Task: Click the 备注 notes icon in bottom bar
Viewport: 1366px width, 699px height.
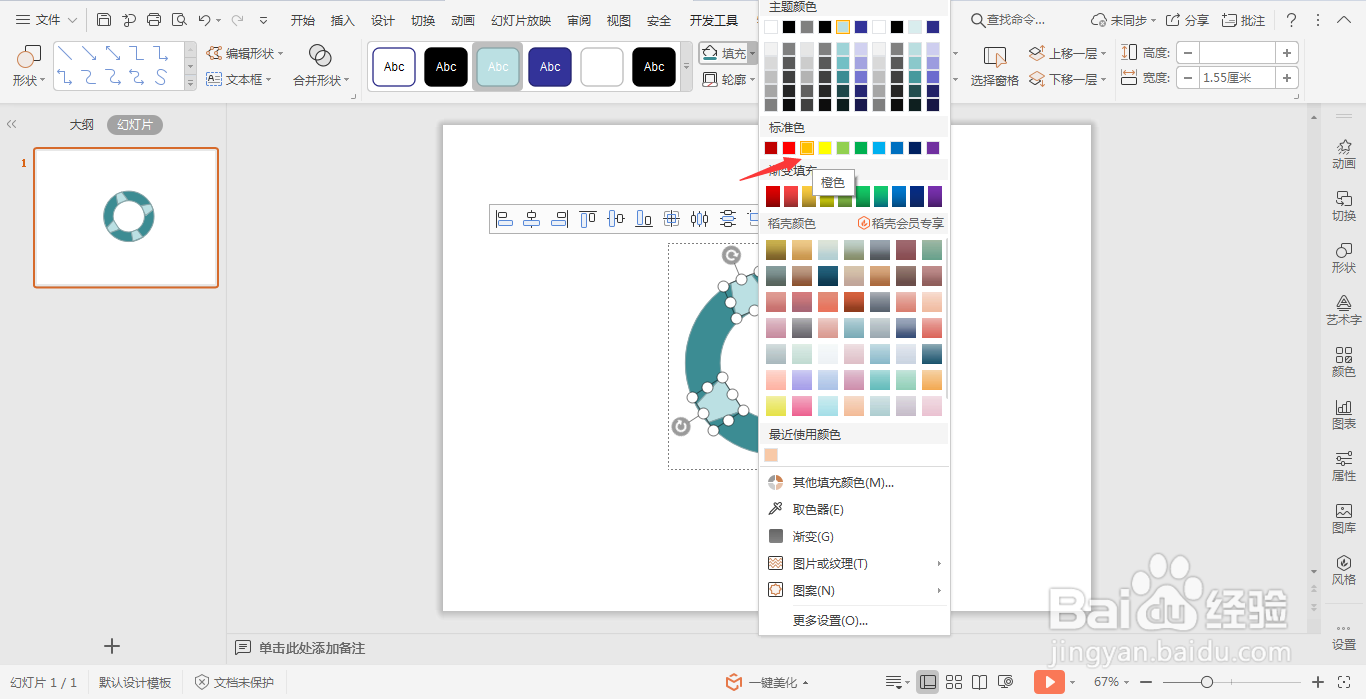Action: [x=243, y=648]
